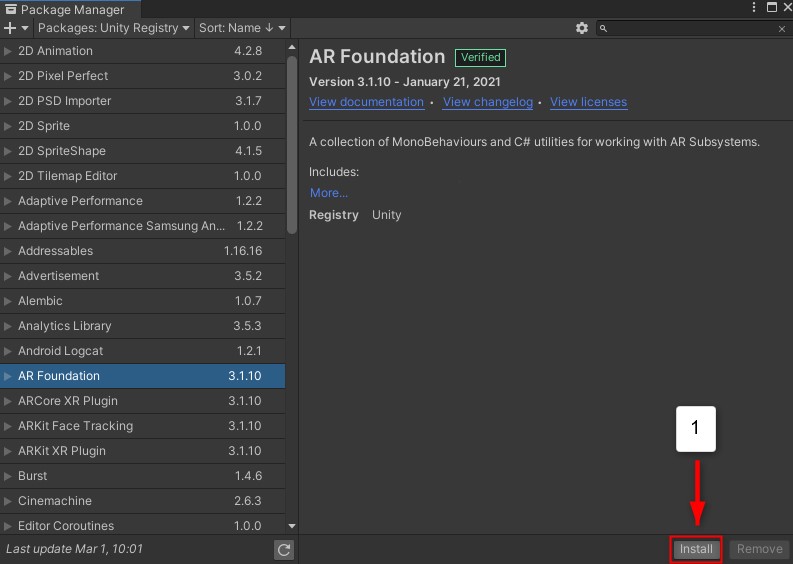Open the View documentation link
This screenshot has height=564, width=793.
(x=366, y=102)
